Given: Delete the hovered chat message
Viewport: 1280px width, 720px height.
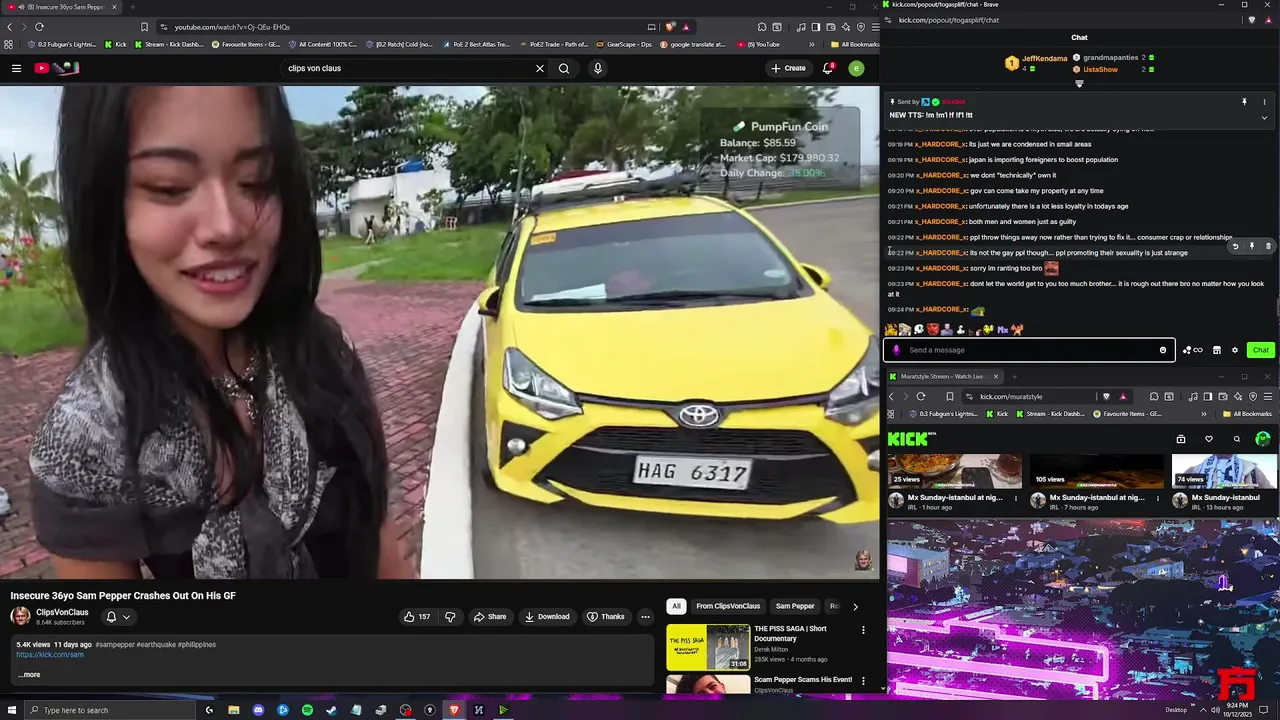Looking at the screenshot, I should (x=1268, y=246).
